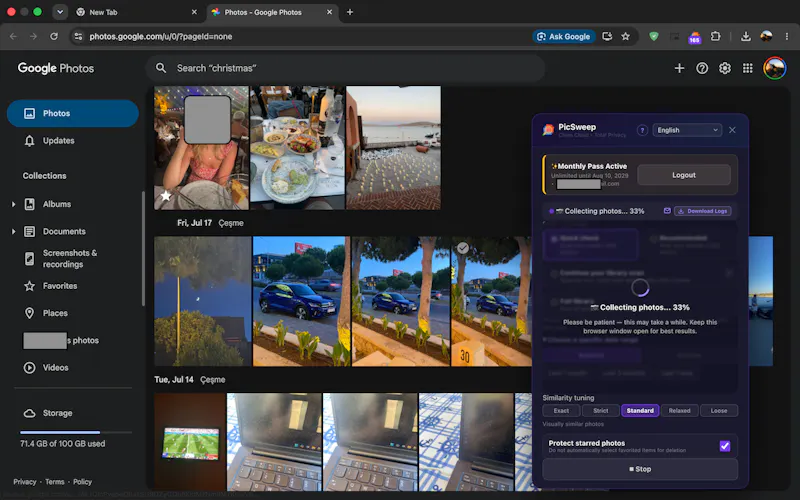Bookmark this page with the star icon
The width and height of the screenshot is (800, 500).
[x=626, y=36]
